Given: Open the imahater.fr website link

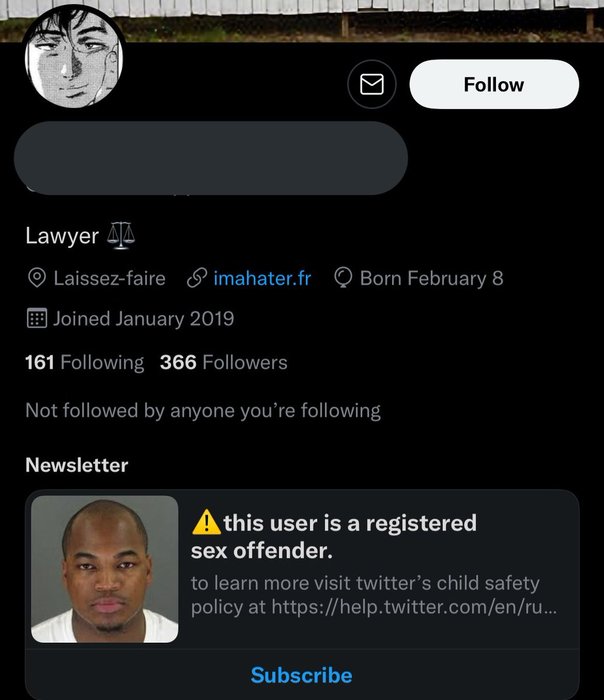Looking at the screenshot, I should 262,278.
